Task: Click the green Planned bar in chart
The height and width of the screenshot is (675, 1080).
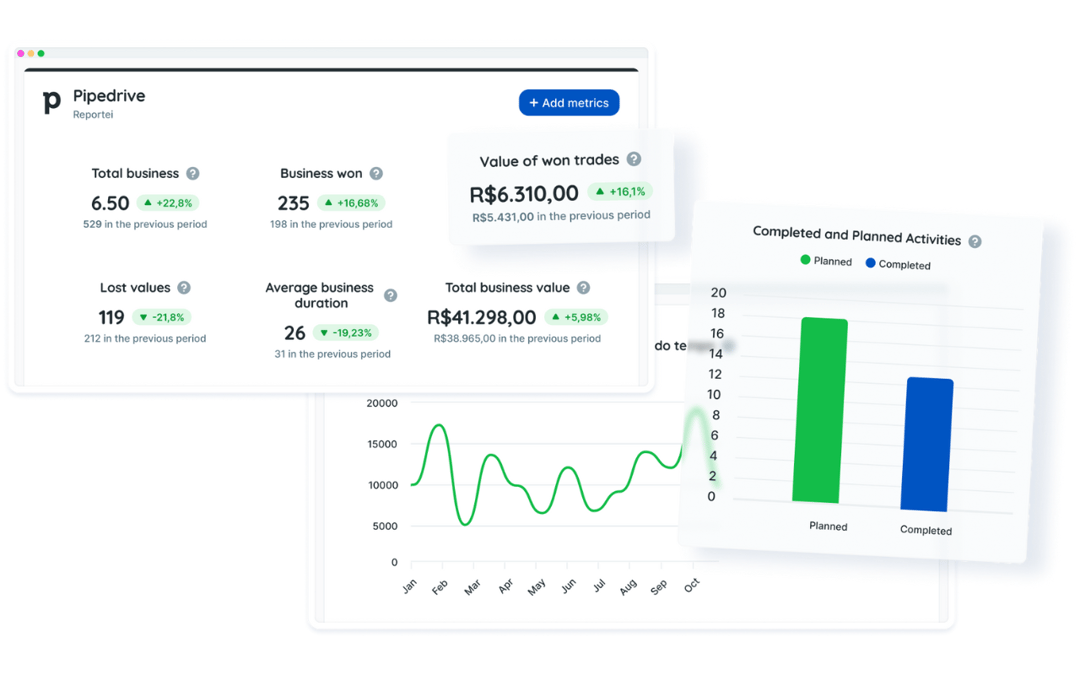Action: [x=820, y=411]
